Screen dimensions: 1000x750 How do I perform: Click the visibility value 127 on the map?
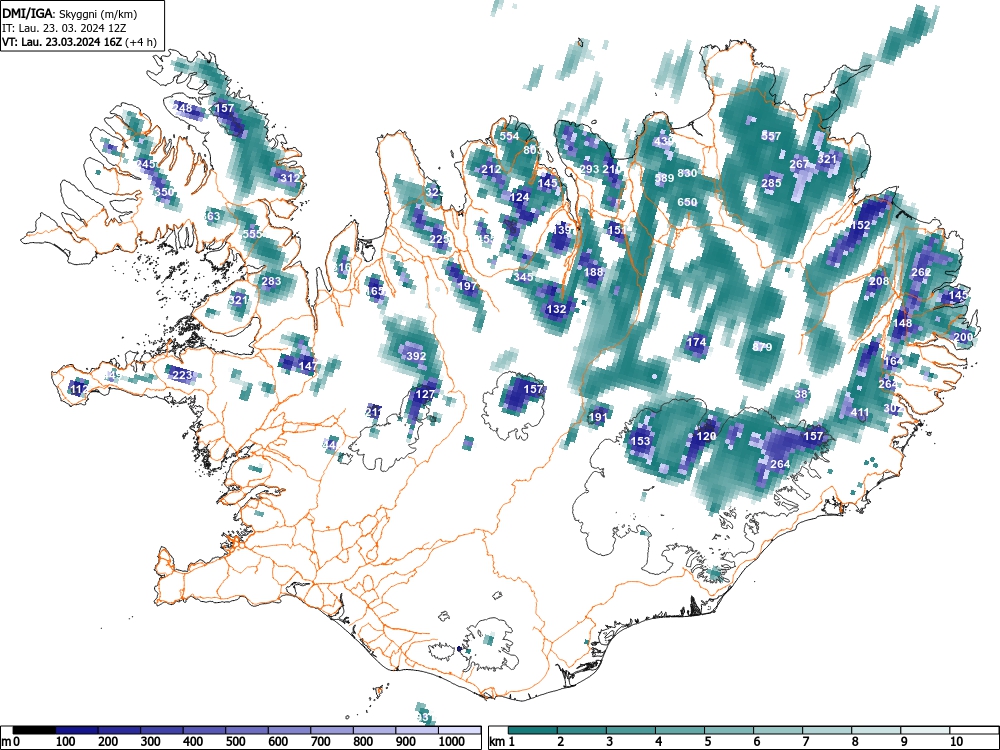point(425,394)
